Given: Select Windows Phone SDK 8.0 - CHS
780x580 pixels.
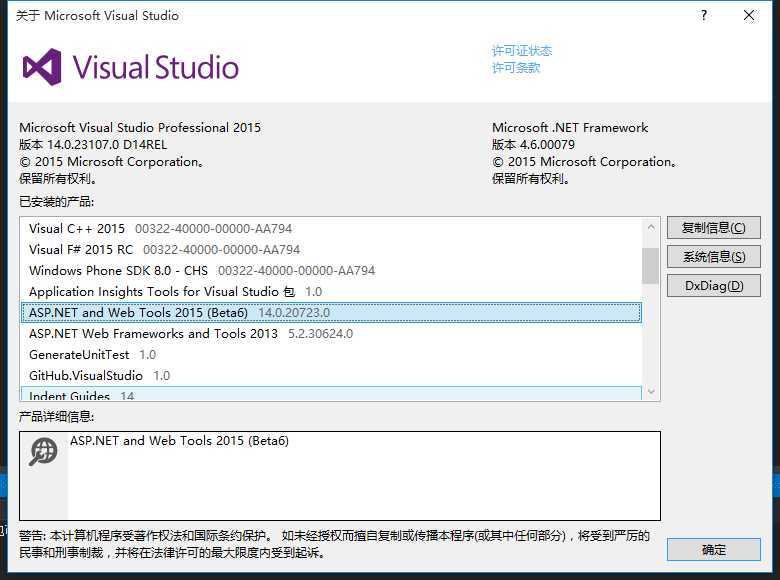Looking at the screenshot, I should click(x=331, y=271).
